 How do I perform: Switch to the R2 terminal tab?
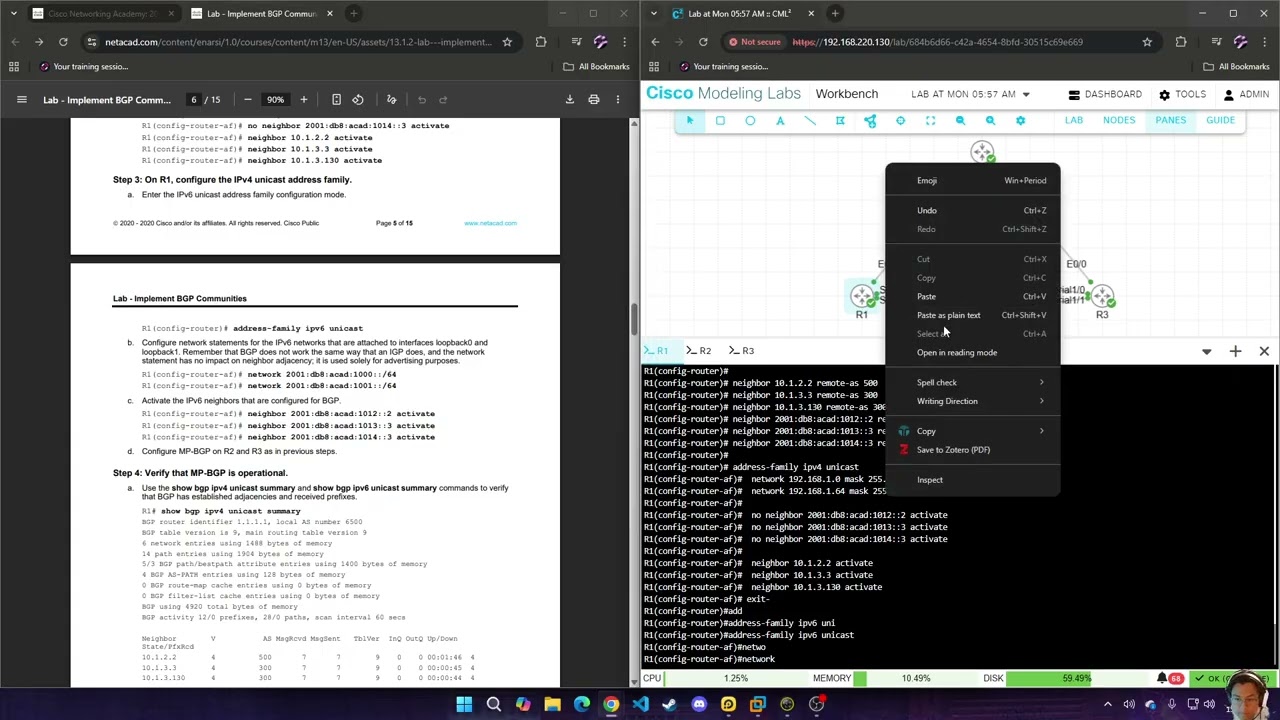699,351
